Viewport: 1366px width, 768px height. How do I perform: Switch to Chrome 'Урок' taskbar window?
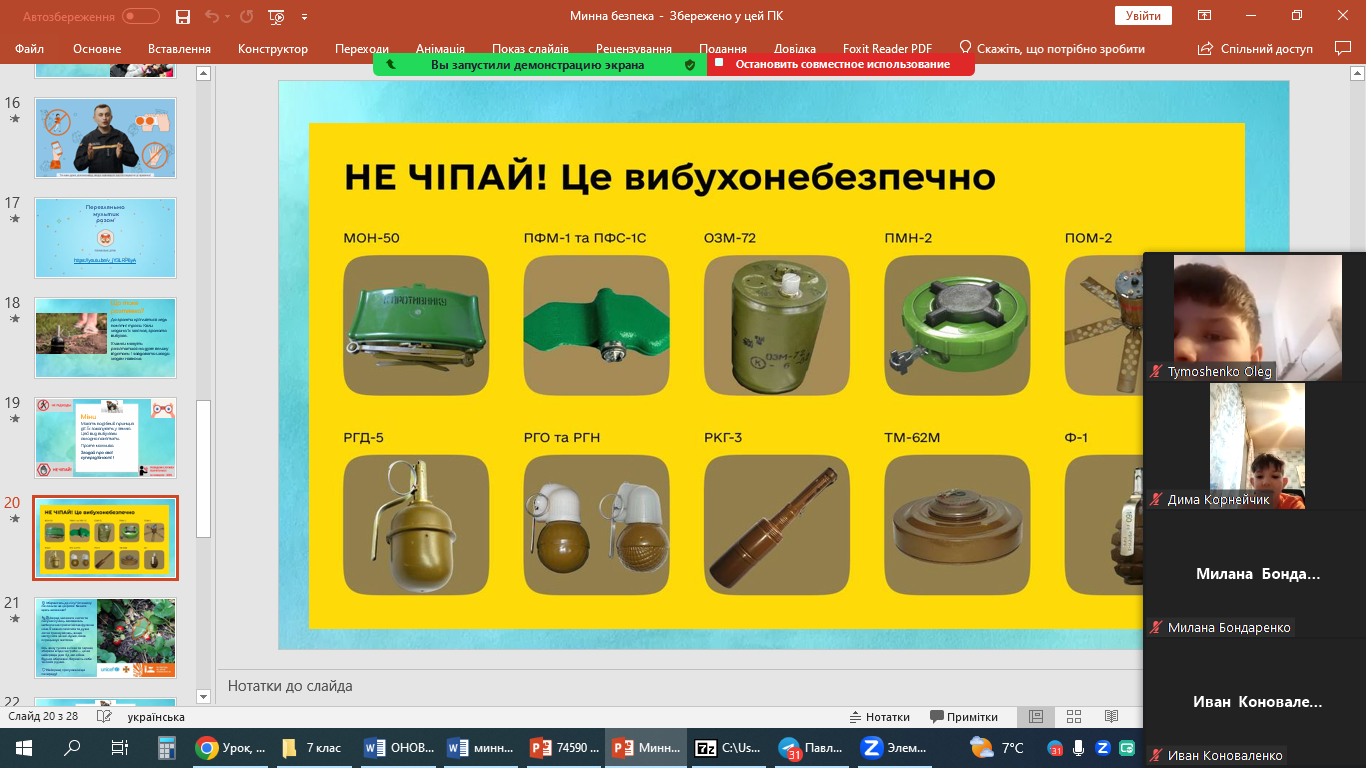point(230,747)
